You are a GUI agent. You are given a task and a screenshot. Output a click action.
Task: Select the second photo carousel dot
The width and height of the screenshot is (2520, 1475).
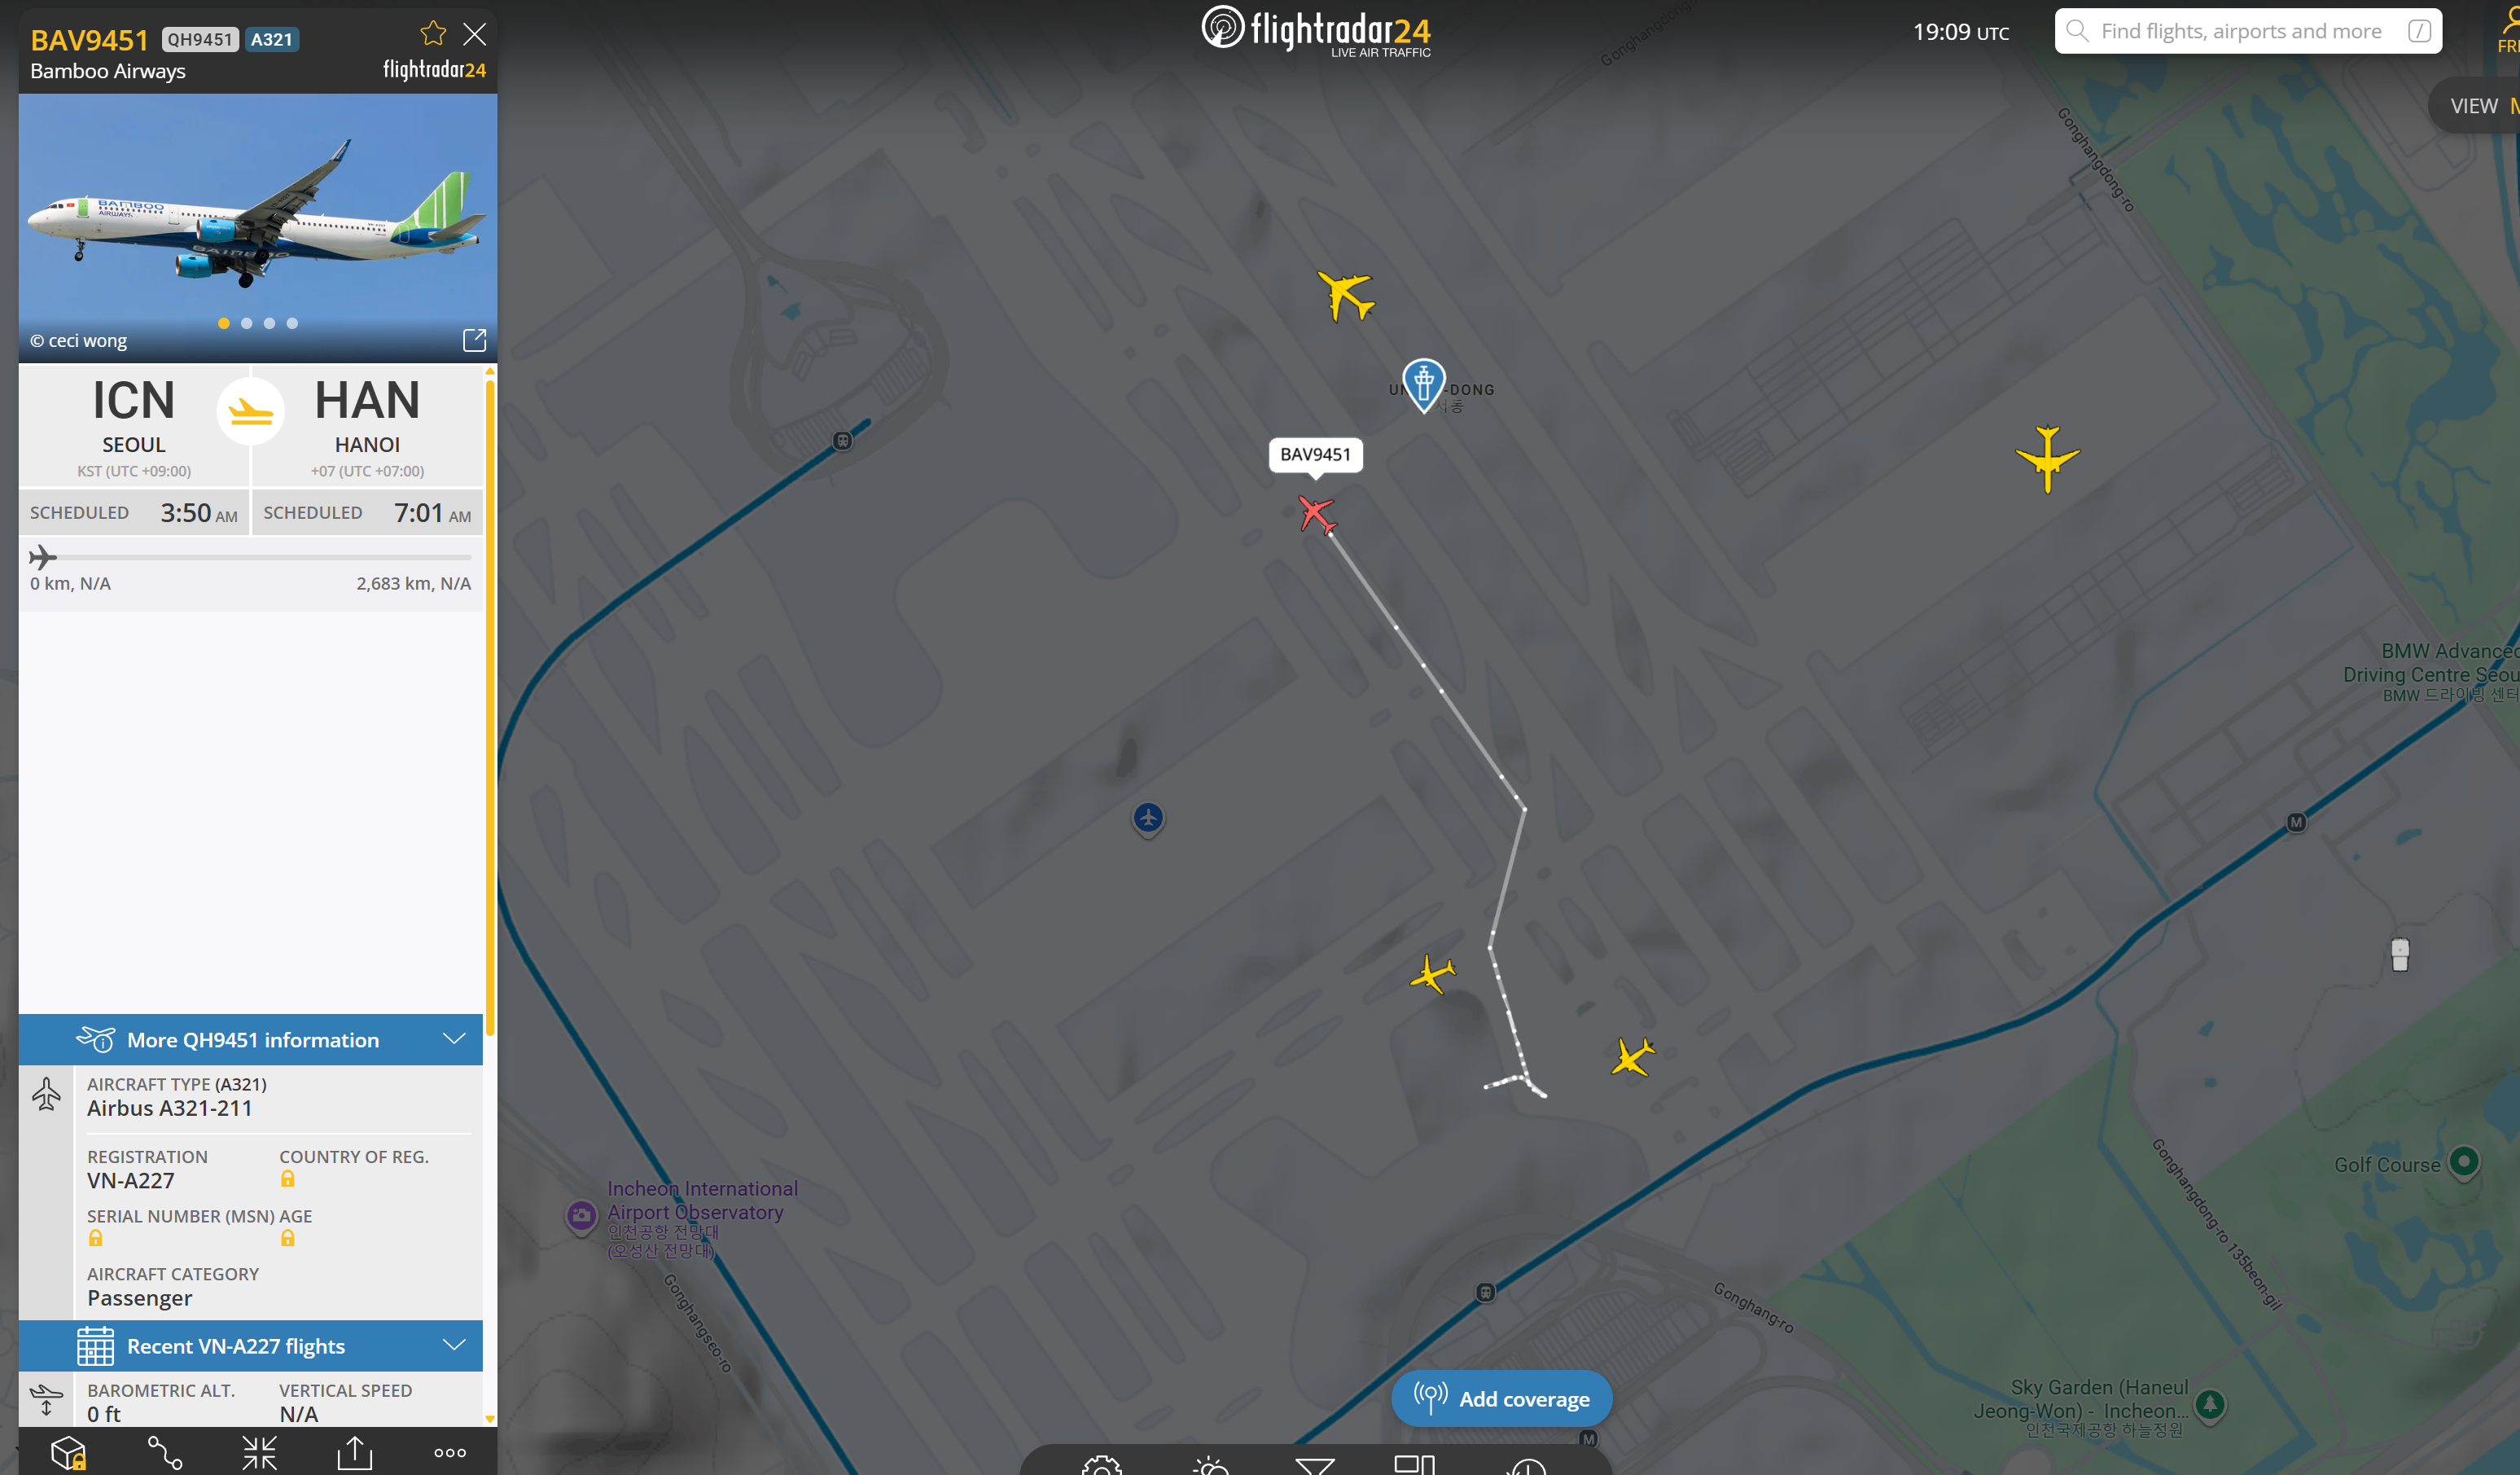[247, 323]
